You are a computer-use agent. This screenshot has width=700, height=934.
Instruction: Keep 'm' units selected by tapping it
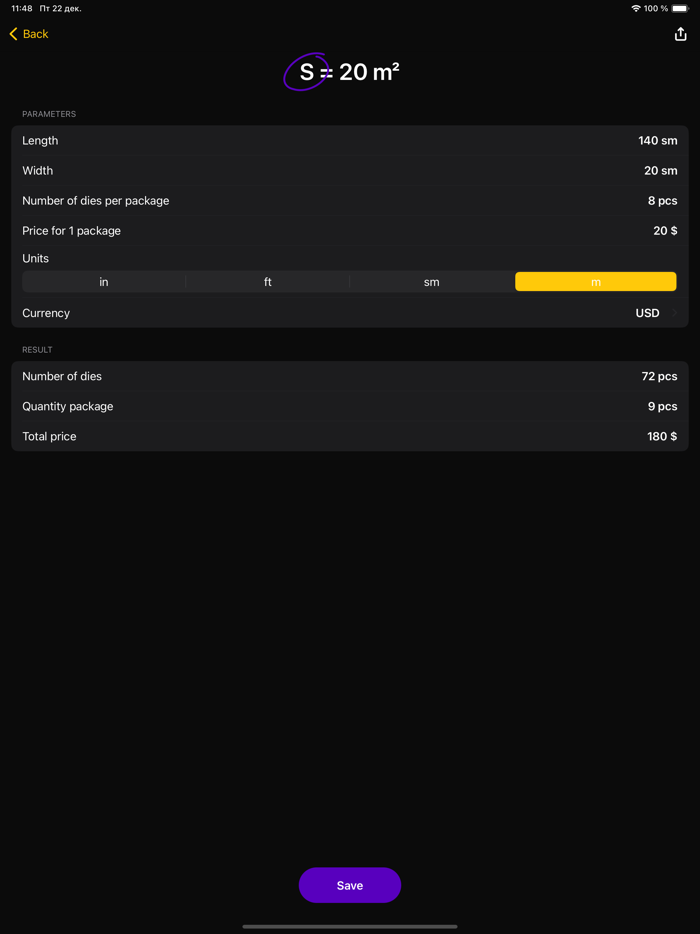click(x=595, y=281)
